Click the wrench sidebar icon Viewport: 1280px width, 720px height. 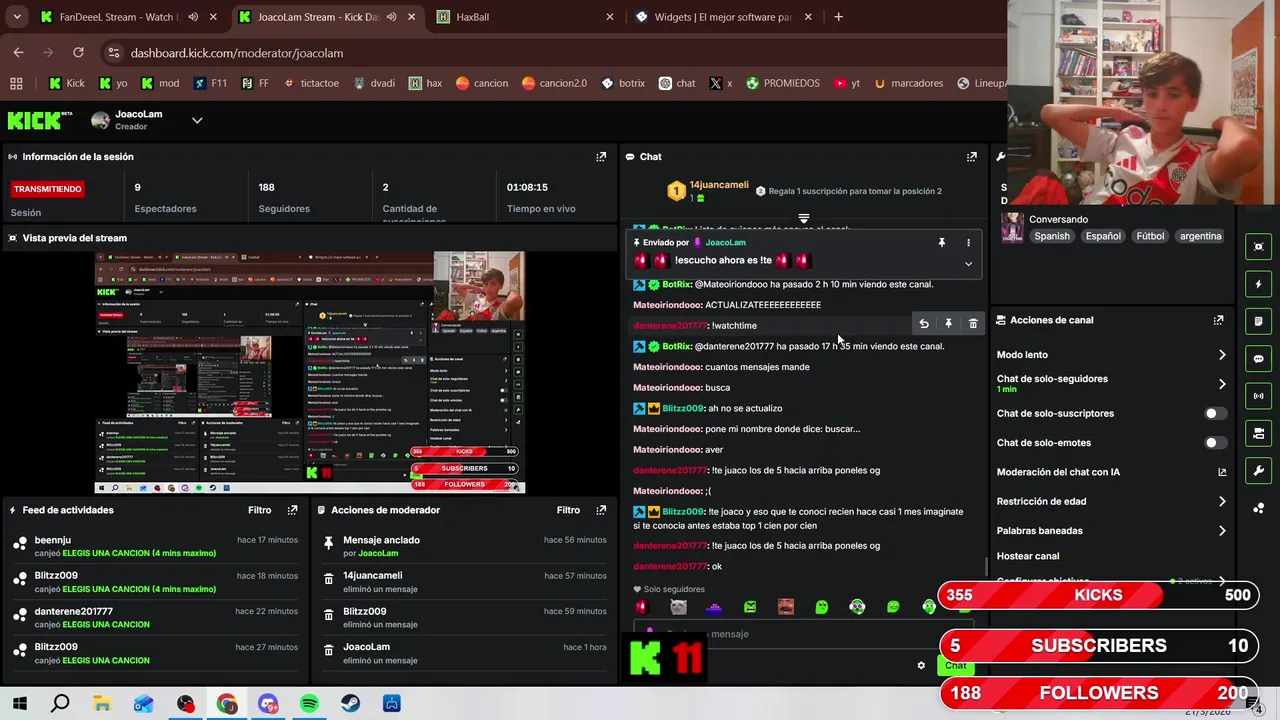click(x=1258, y=471)
